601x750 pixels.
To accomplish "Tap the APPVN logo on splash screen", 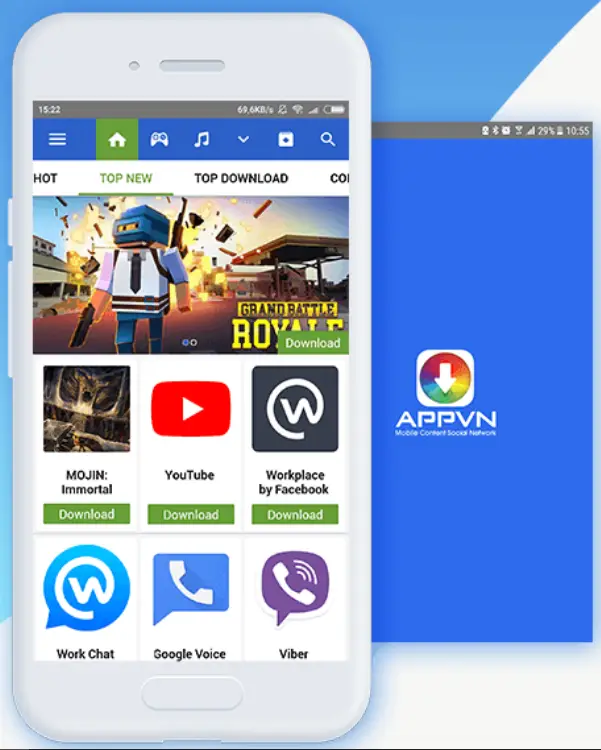I will (445, 392).
